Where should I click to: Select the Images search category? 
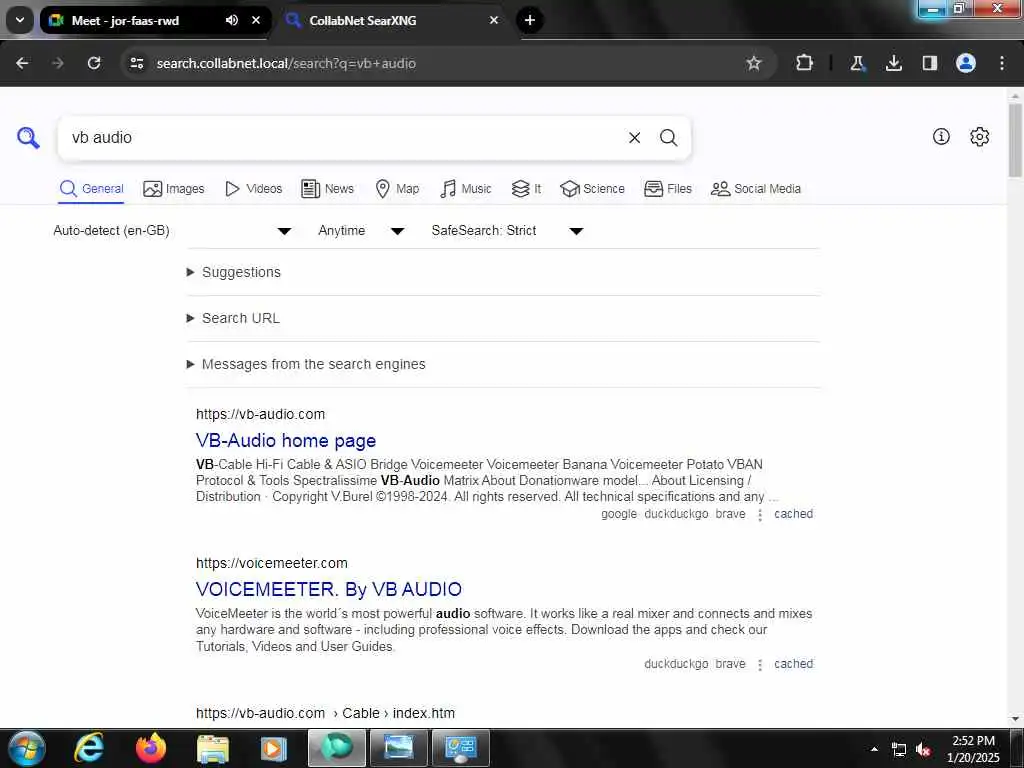point(174,189)
